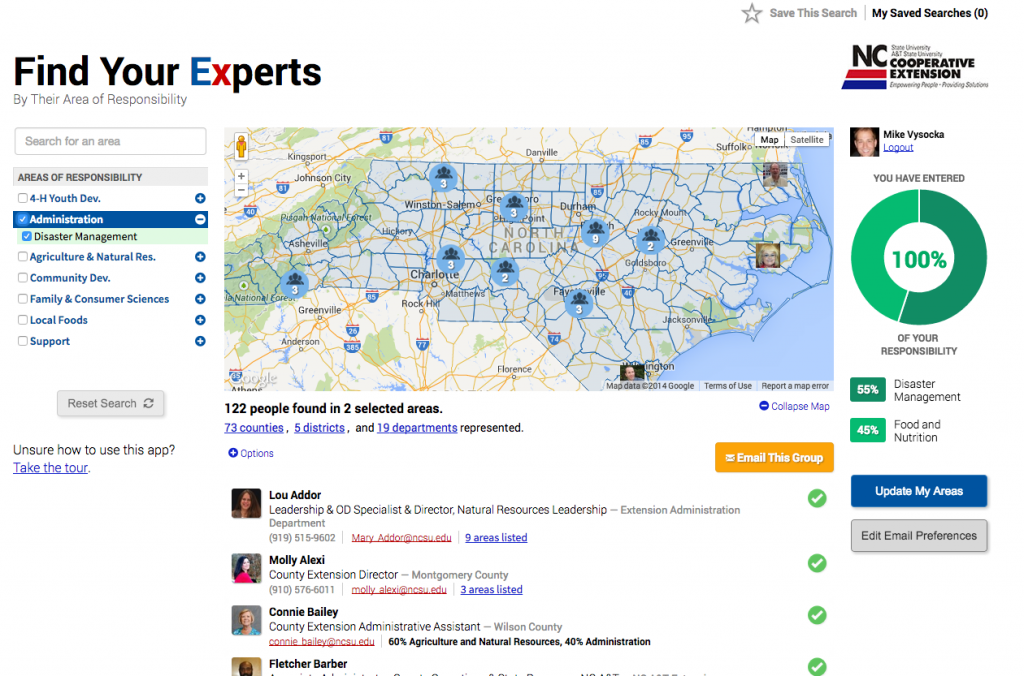The height and width of the screenshot is (676, 1024).
Task: Expand the Options section
Action: 251,453
